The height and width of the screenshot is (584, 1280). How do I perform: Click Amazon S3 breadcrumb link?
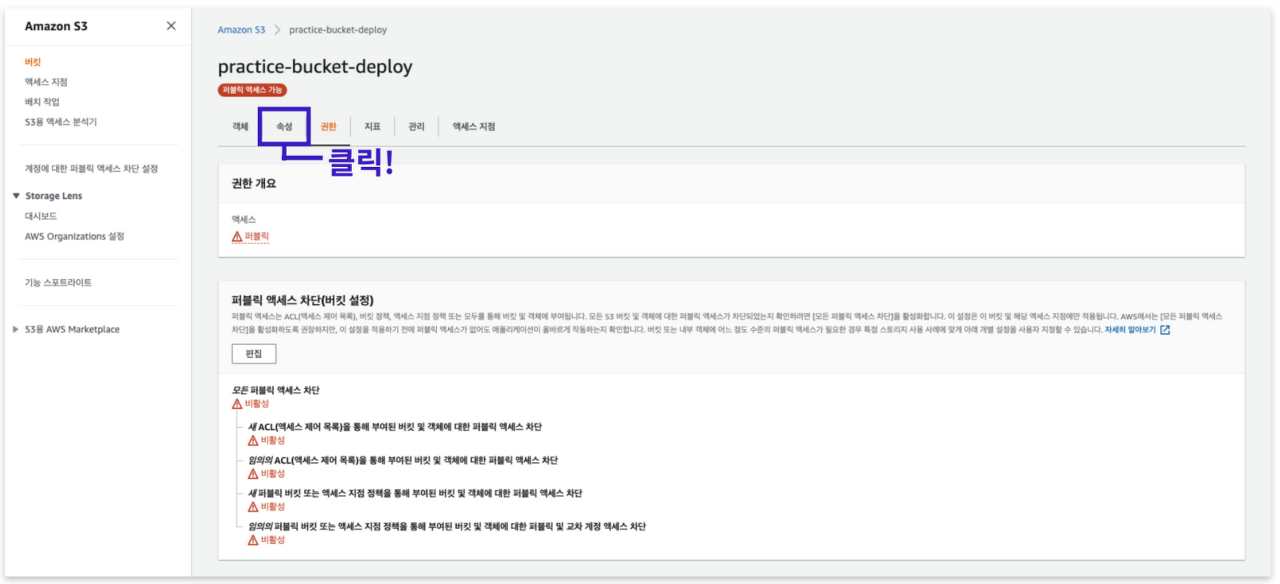[x=241, y=30]
